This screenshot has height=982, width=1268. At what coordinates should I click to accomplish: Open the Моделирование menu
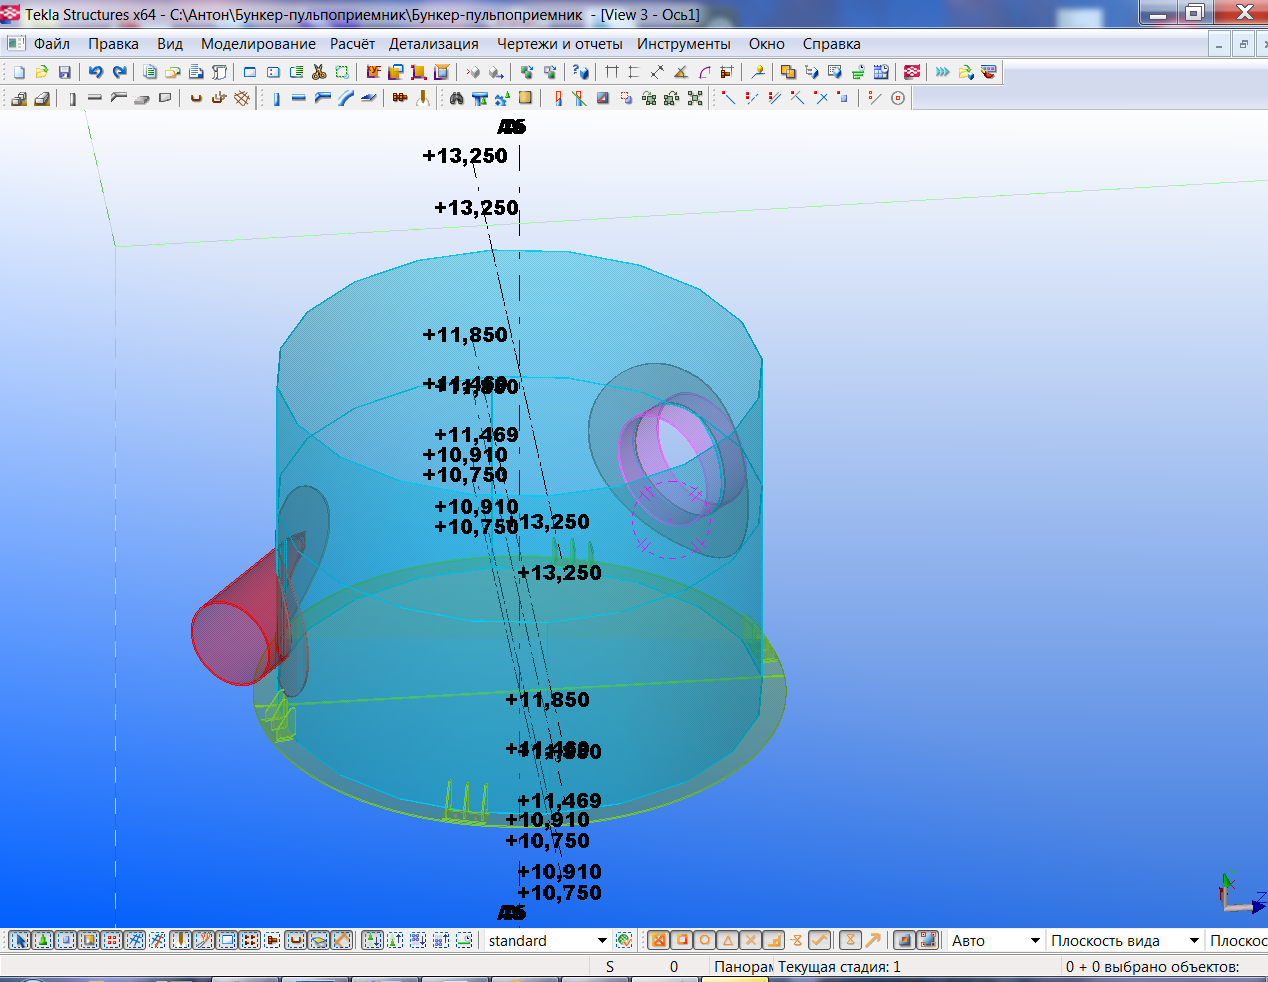[x=257, y=44]
